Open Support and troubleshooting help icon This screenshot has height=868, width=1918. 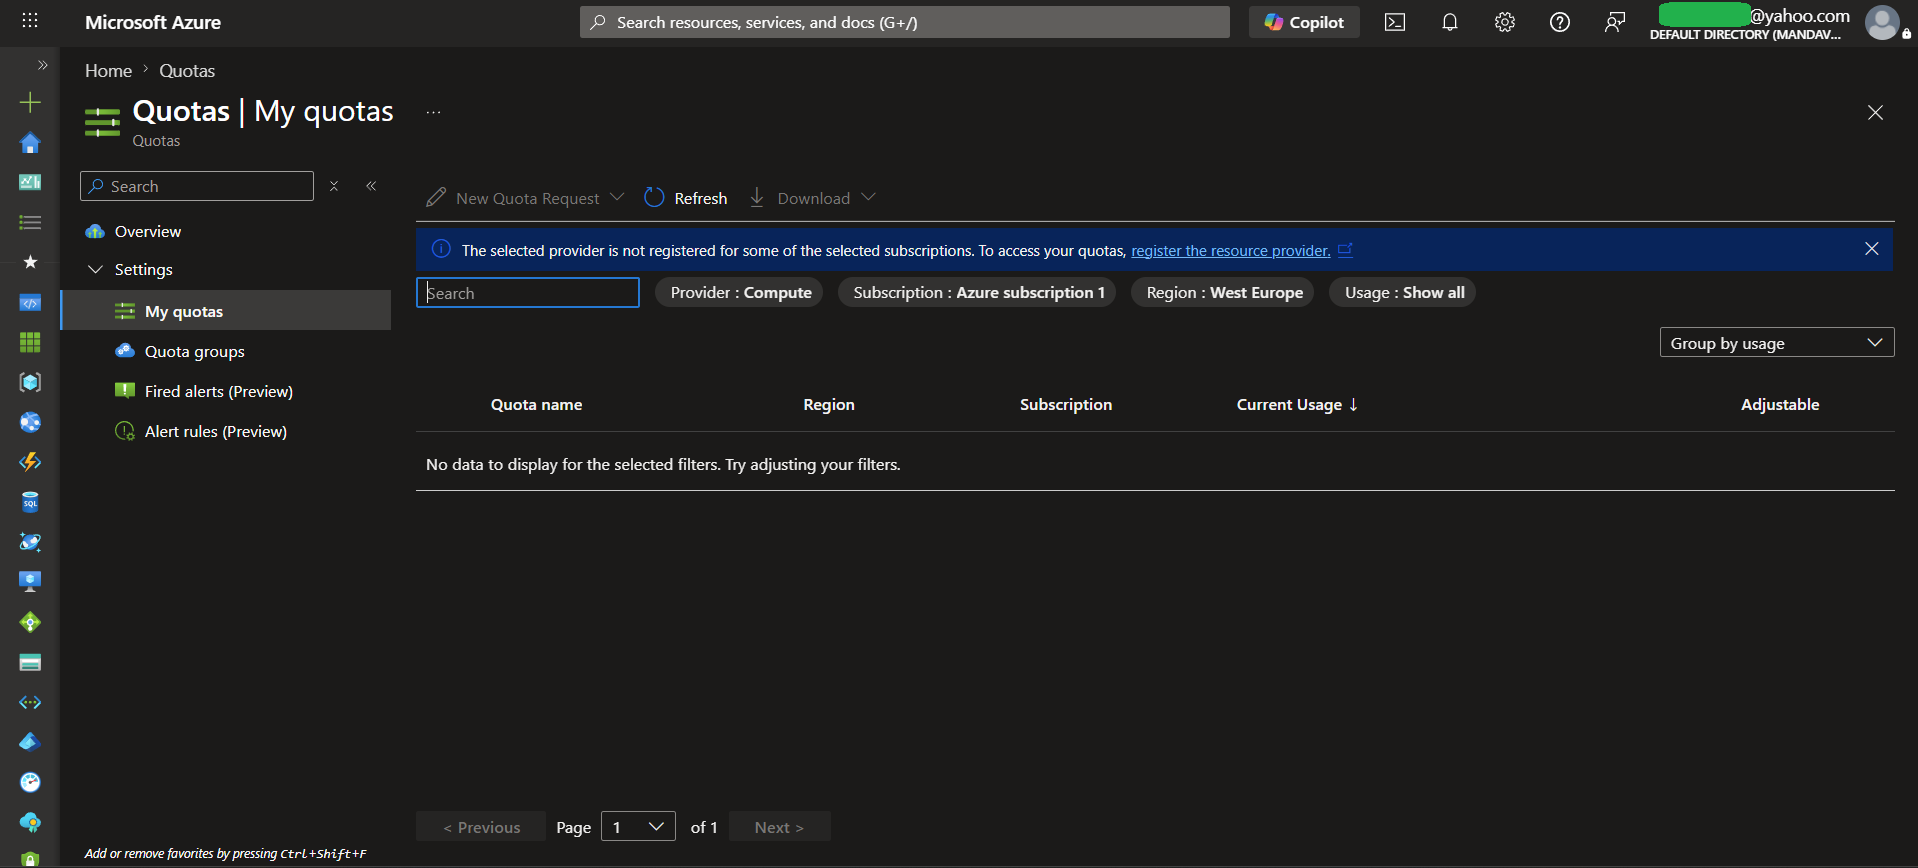(1560, 22)
